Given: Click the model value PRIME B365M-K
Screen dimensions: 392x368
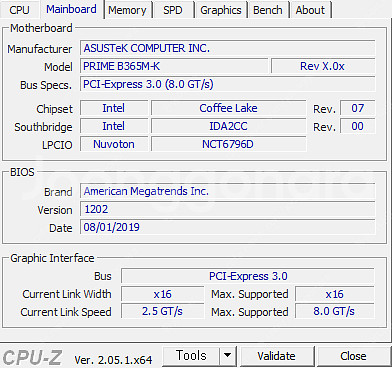Looking at the screenshot, I should 174,66.
